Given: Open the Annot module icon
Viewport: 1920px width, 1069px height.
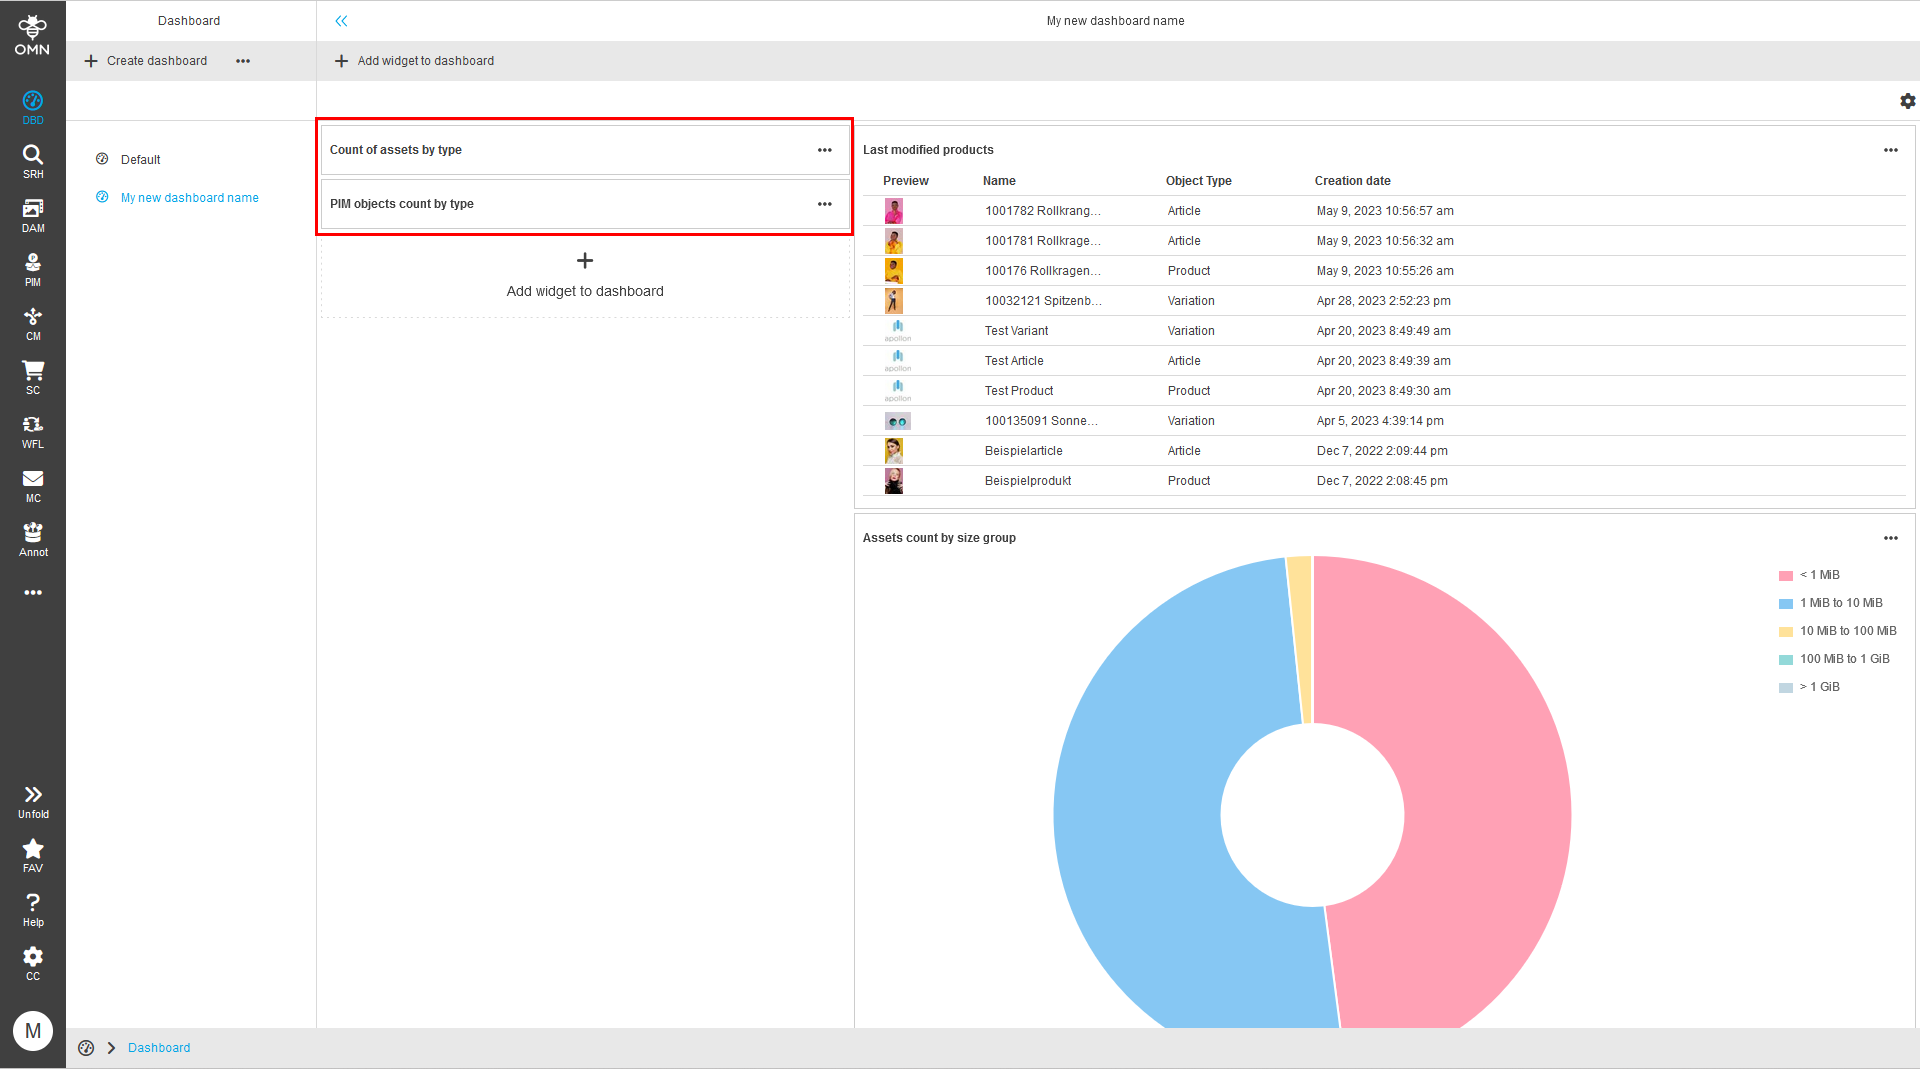Looking at the screenshot, I should coord(33,538).
